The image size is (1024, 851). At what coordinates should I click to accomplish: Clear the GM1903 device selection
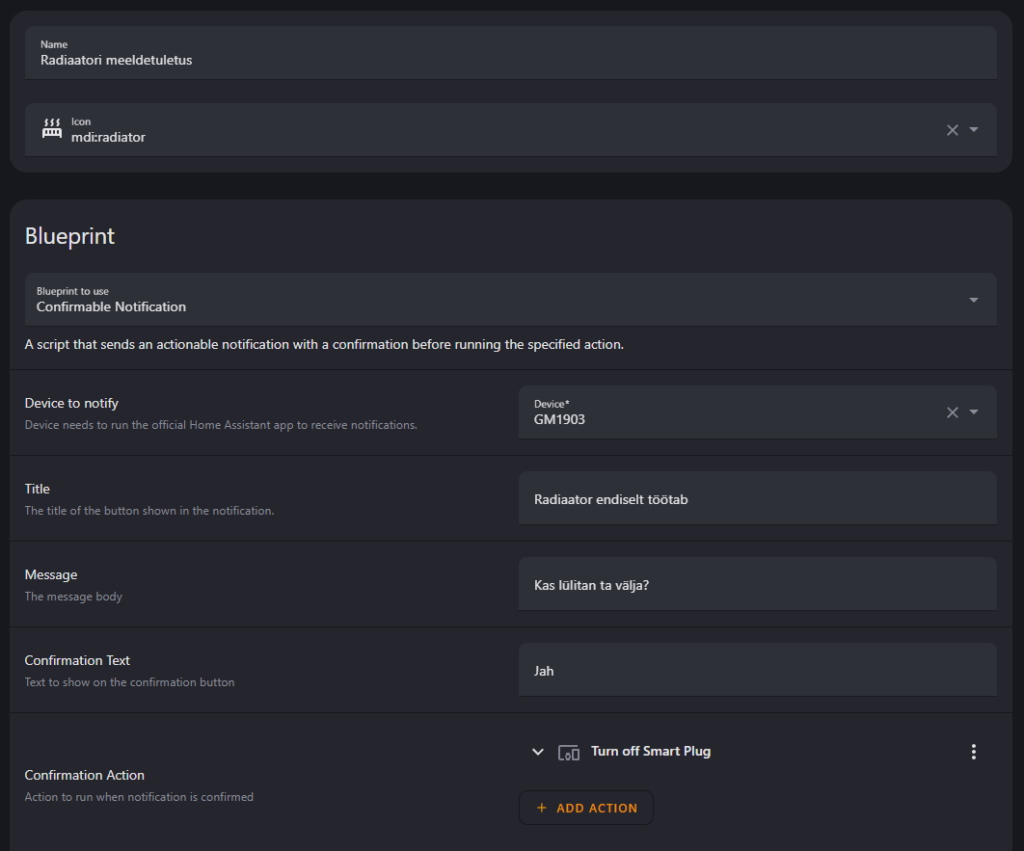952,412
